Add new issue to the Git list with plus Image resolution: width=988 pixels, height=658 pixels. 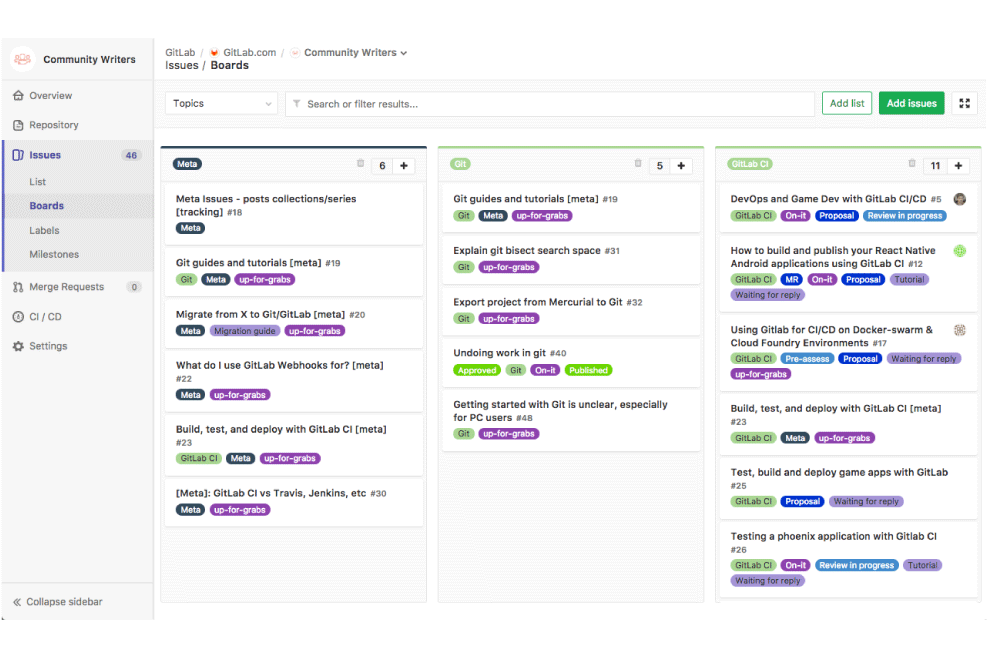[x=681, y=166]
